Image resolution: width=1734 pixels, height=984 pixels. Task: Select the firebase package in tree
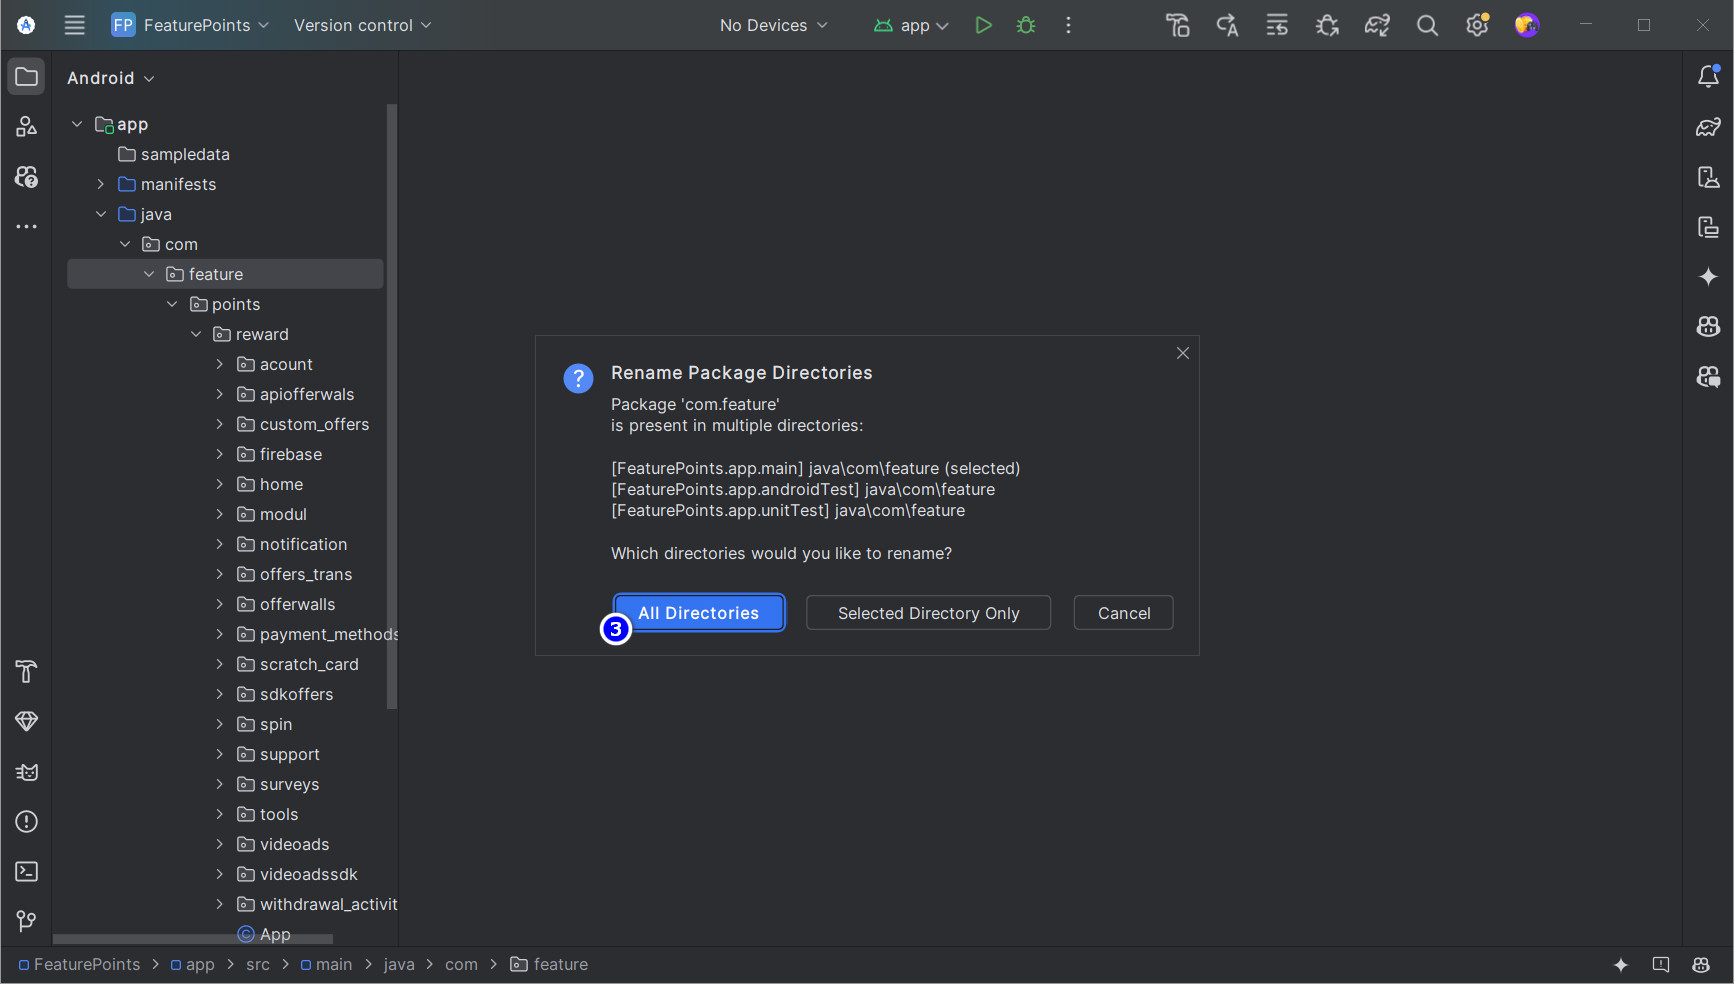pyautogui.click(x=290, y=454)
